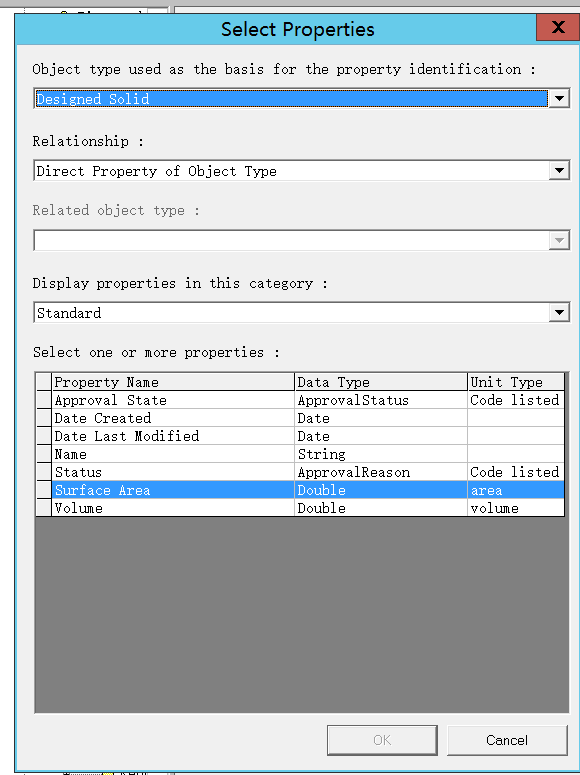
Task: Click the Data Type column header
Action: click(381, 382)
